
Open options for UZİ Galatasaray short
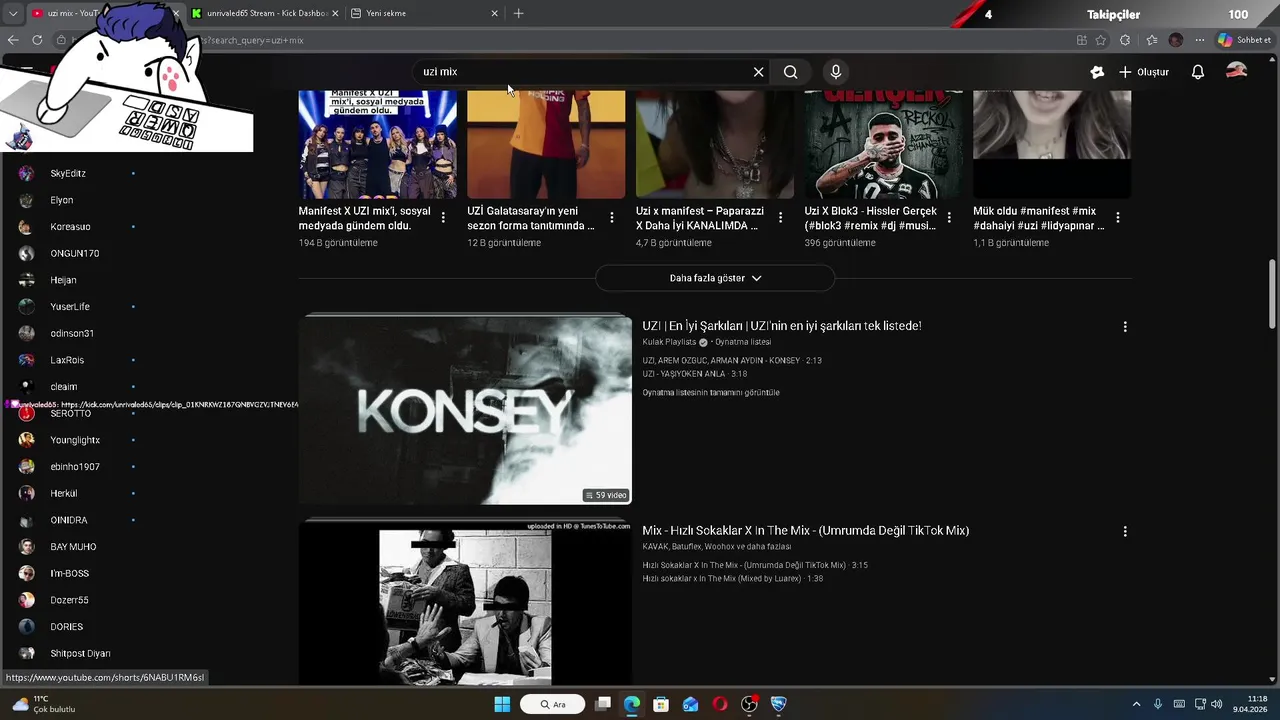612,217
